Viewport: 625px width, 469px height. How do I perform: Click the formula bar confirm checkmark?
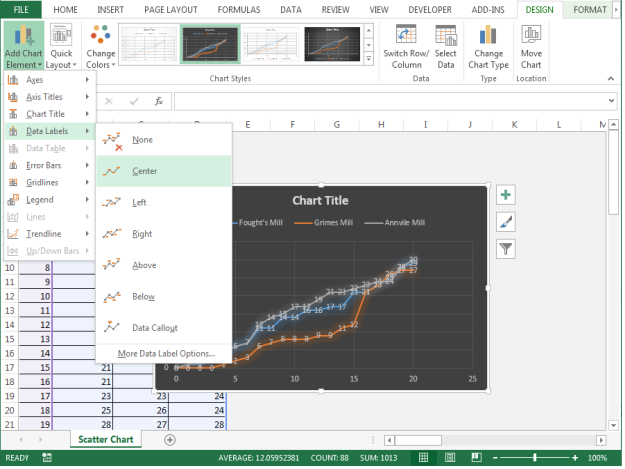point(134,102)
